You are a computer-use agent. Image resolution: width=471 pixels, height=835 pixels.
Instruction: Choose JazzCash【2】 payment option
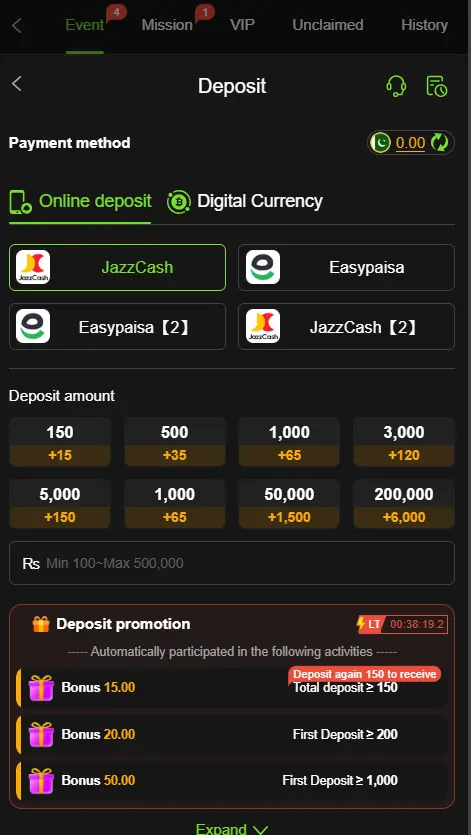coord(346,326)
